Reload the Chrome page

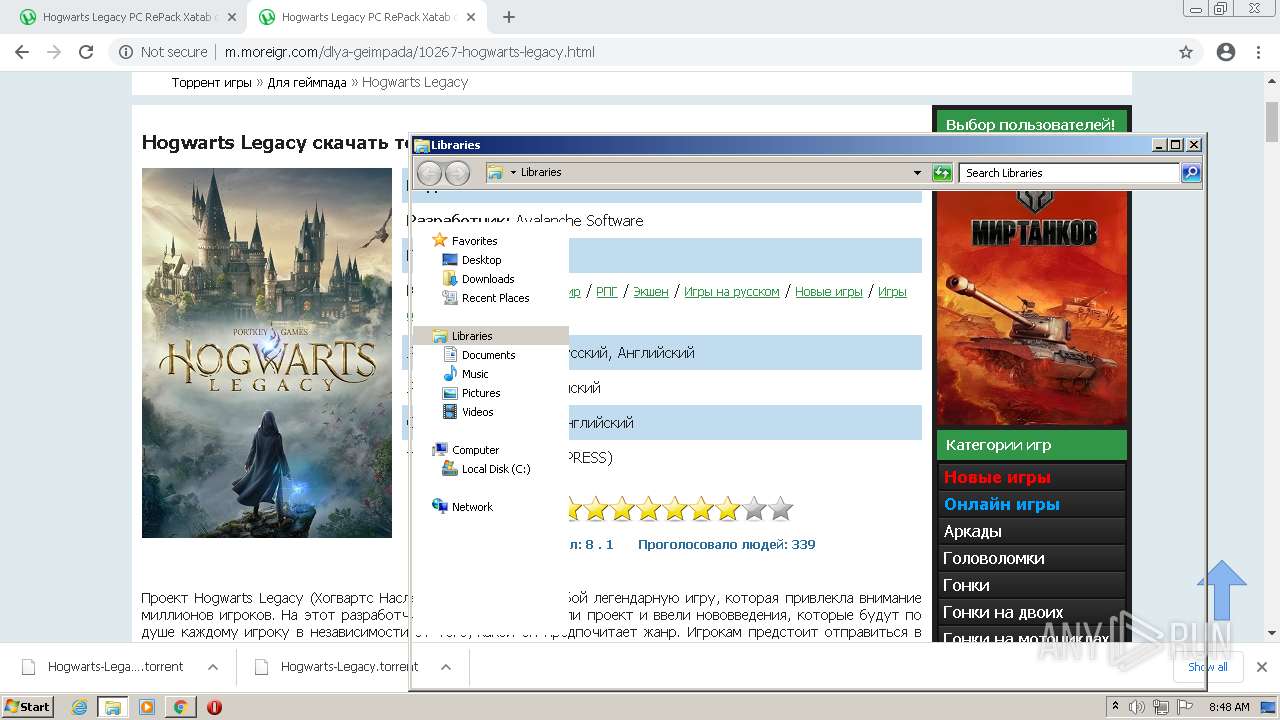(x=86, y=52)
